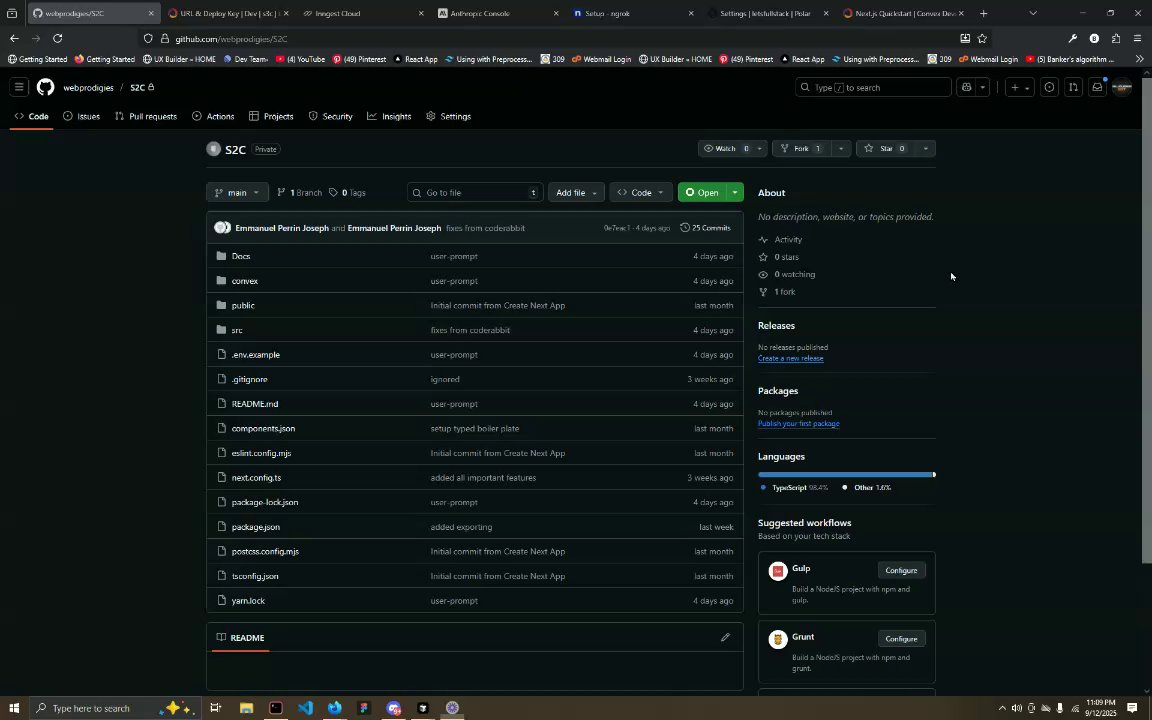Open a new browser tab
This screenshot has width=1152, height=720.
[984, 13]
